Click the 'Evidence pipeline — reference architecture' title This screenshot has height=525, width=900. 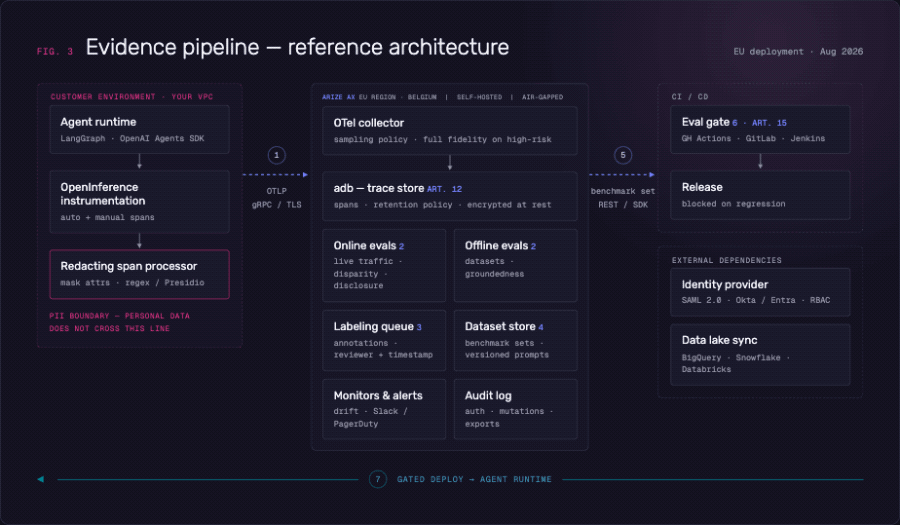pos(297,47)
